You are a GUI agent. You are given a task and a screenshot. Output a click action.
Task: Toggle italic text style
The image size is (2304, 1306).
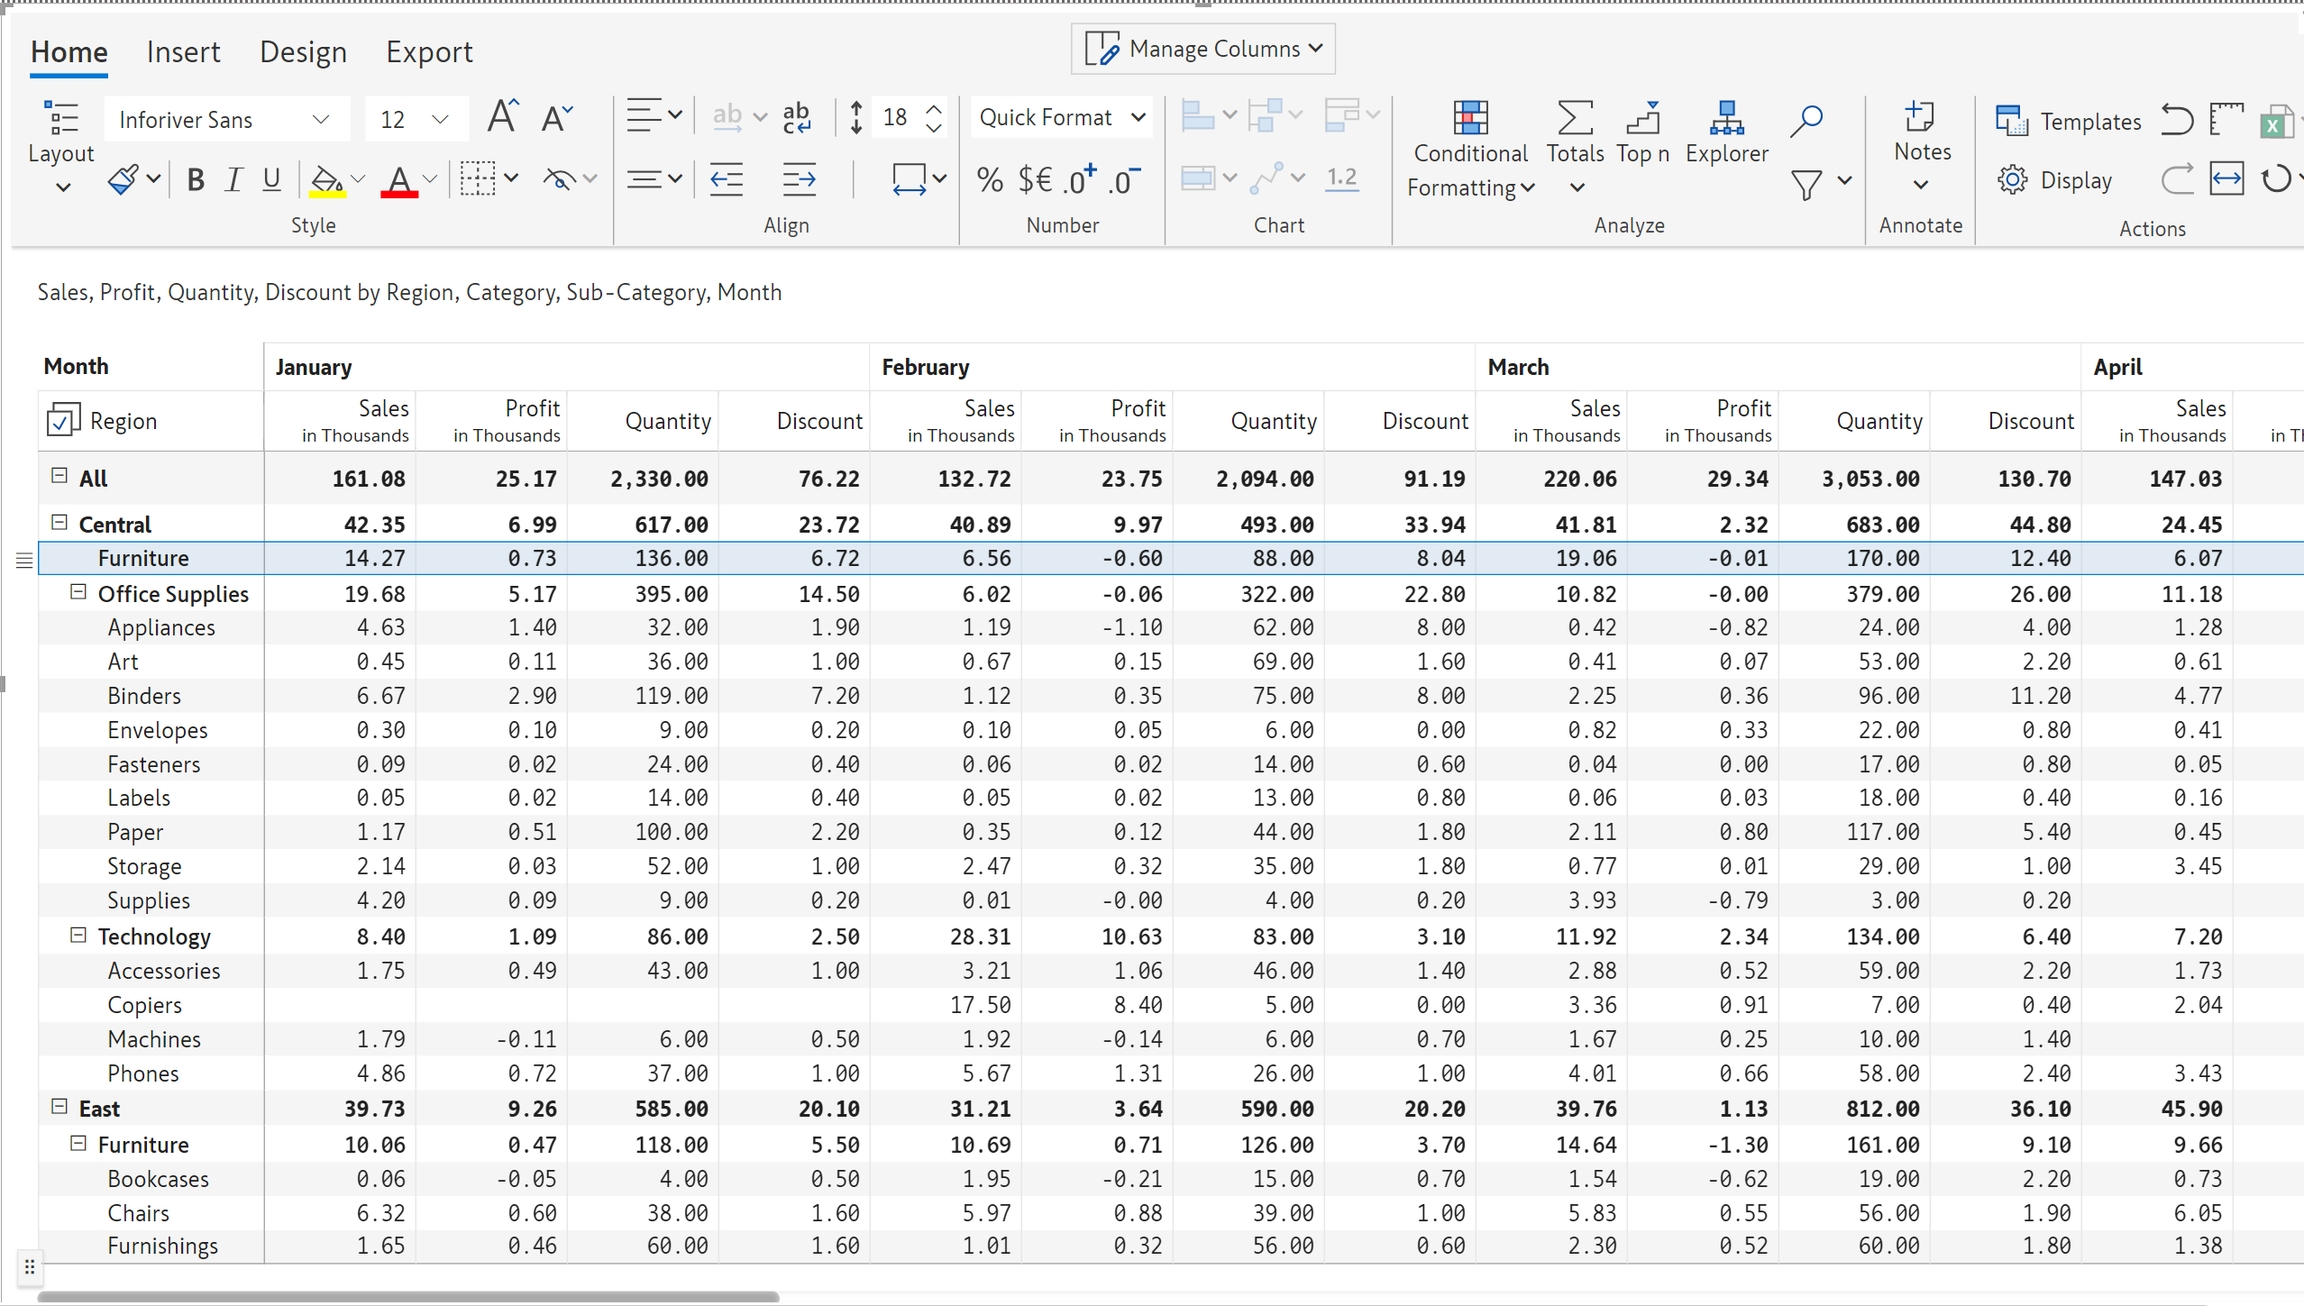click(x=233, y=180)
